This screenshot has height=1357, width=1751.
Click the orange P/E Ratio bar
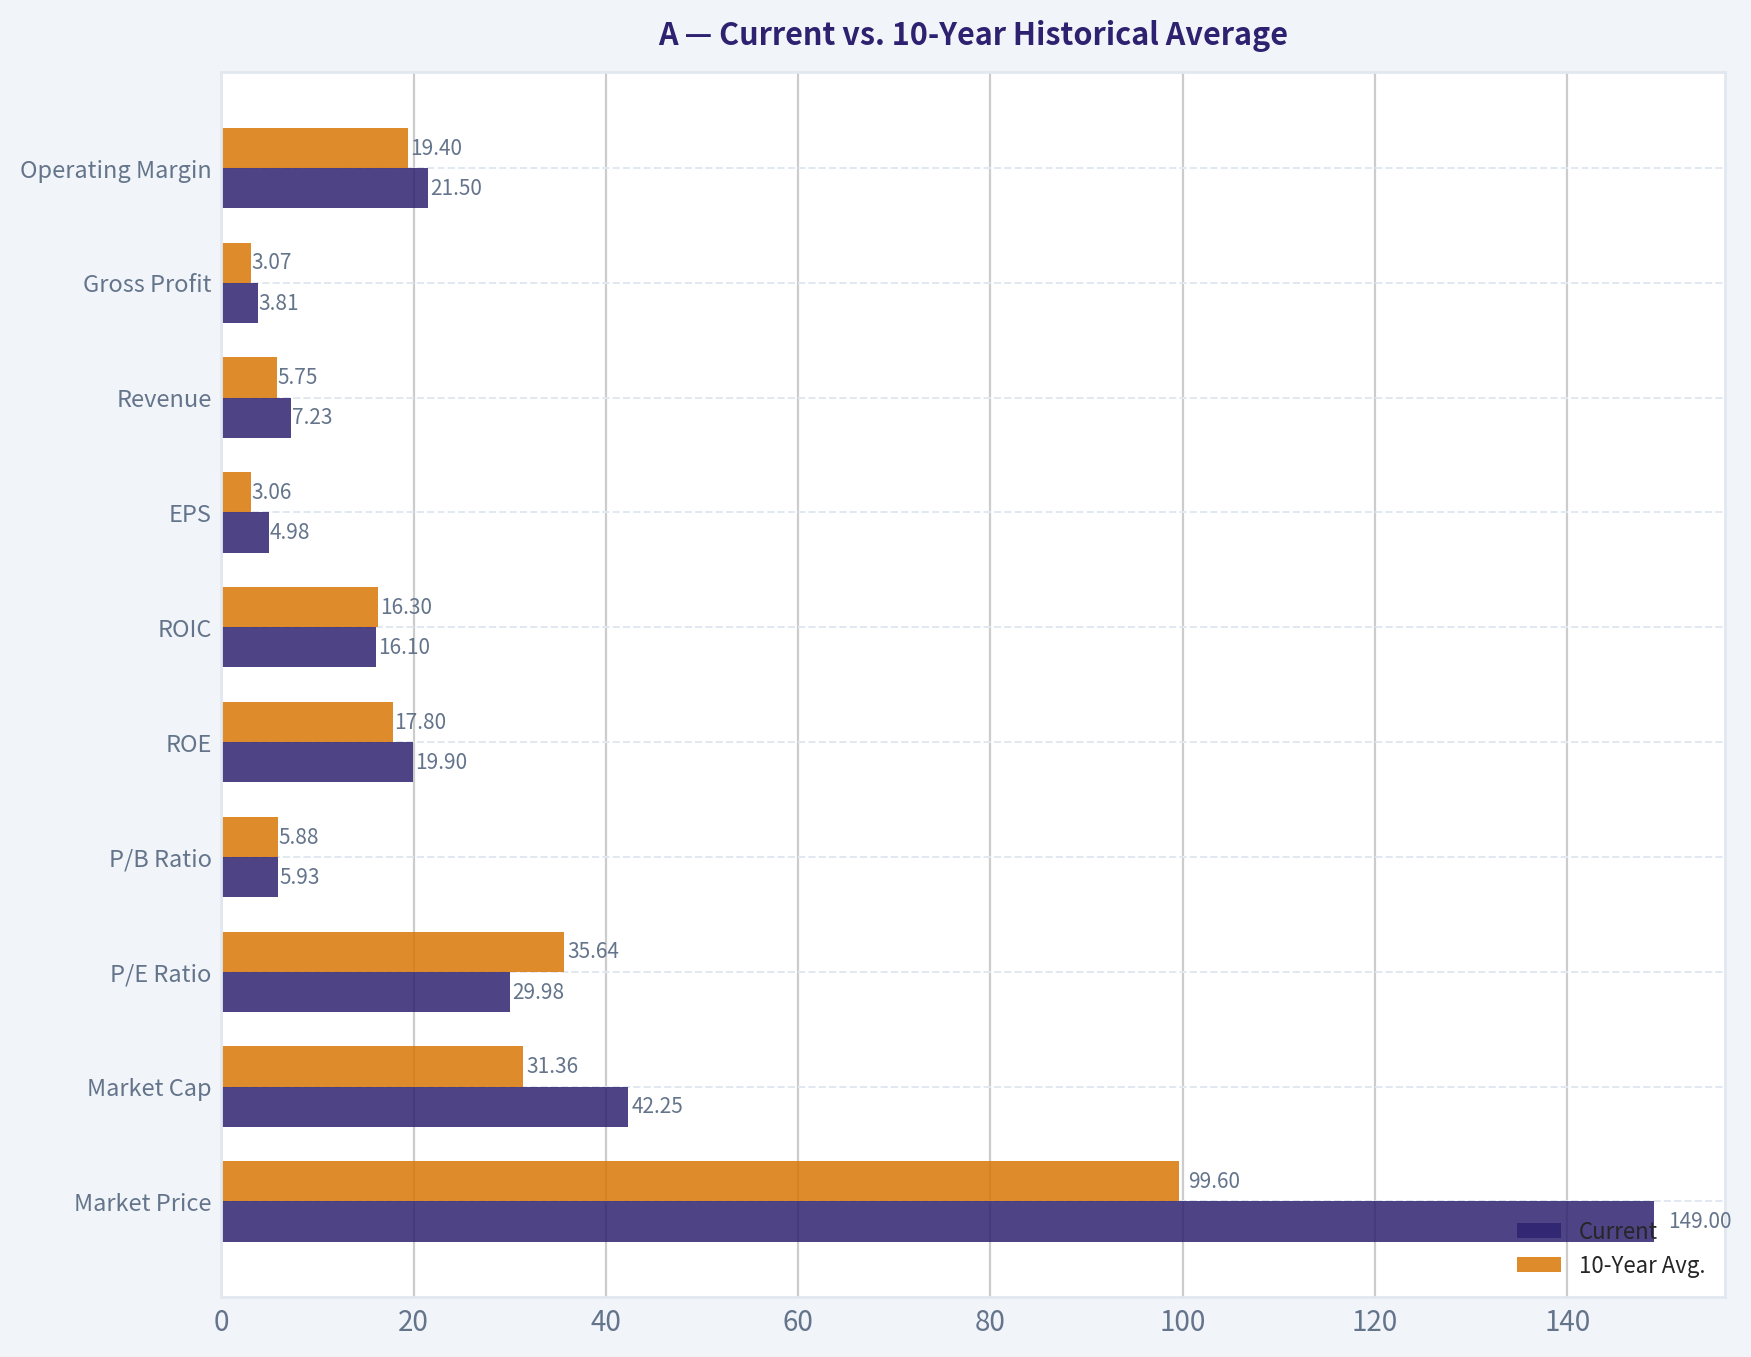pyautogui.click(x=393, y=952)
